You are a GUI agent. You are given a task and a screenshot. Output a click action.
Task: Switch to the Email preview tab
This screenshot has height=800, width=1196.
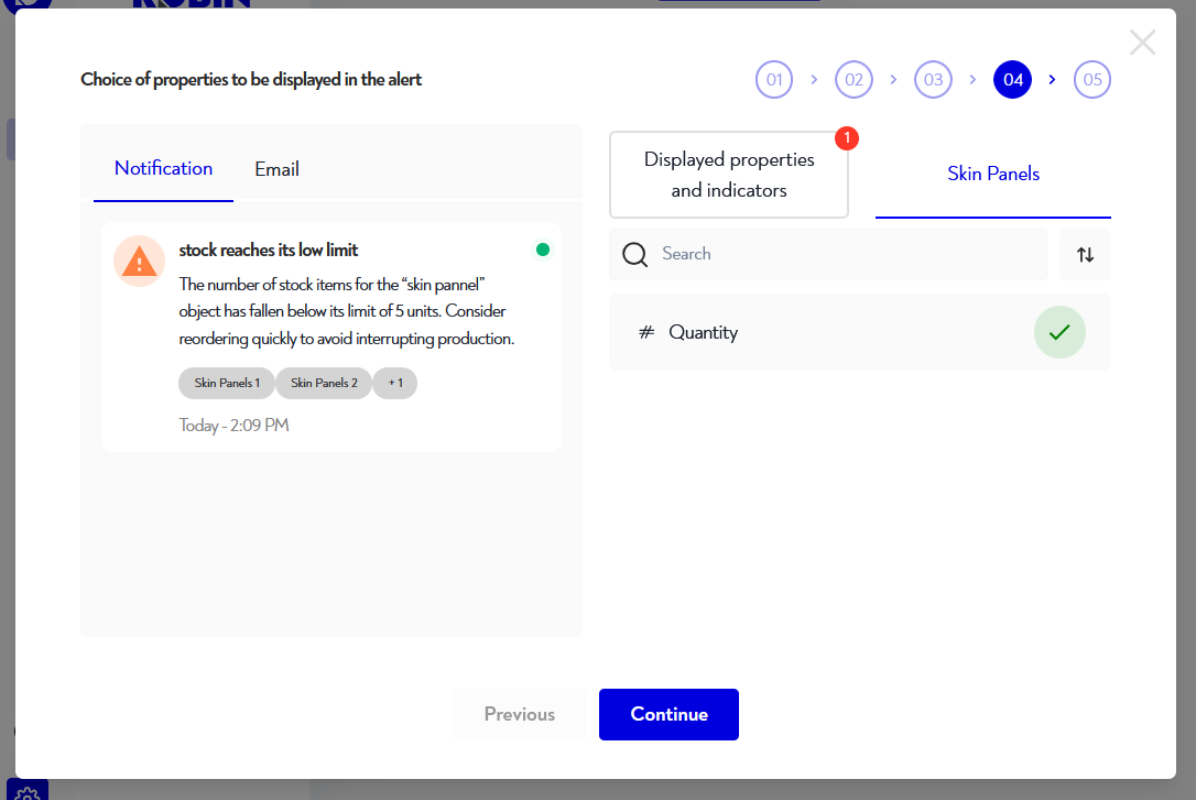pyautogui.click(x=277, y=169)
